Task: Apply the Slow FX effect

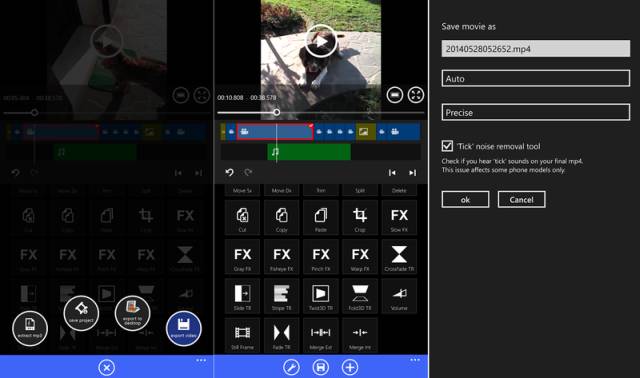Action: coord(399,217)
